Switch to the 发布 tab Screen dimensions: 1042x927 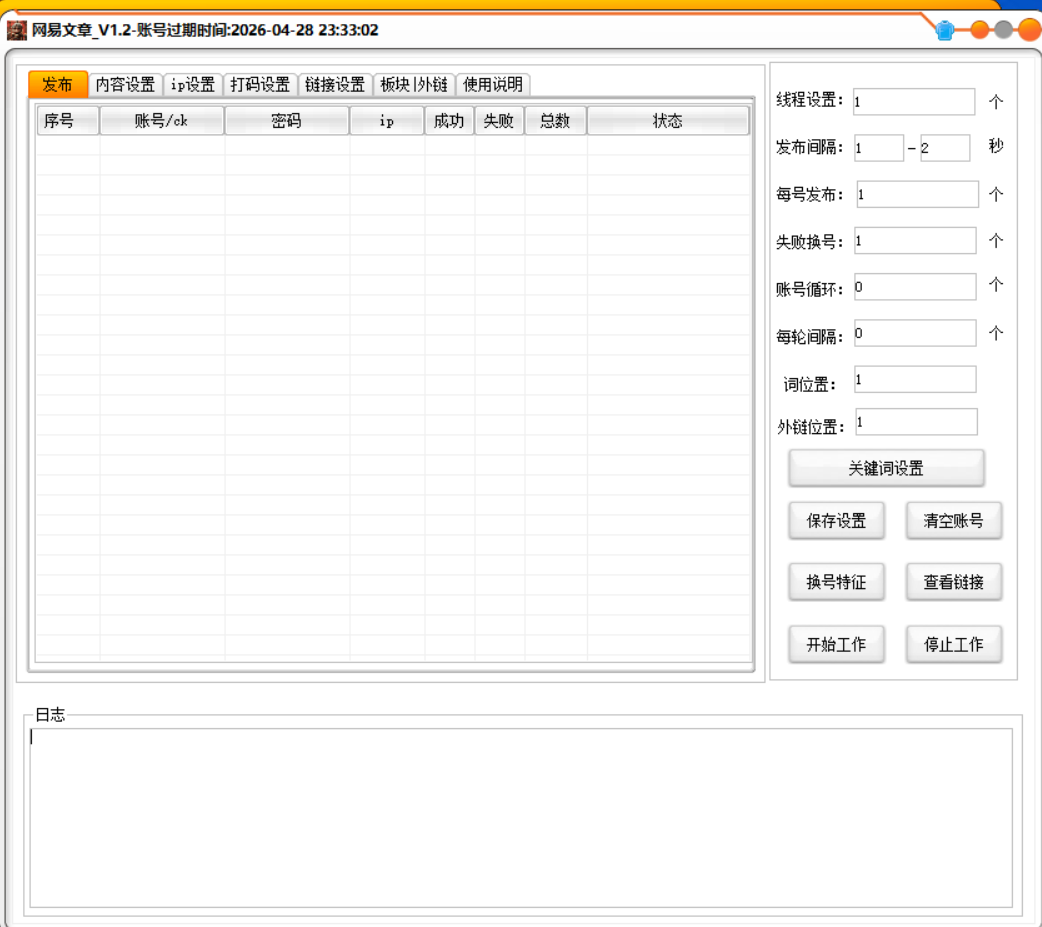(57, 84)
